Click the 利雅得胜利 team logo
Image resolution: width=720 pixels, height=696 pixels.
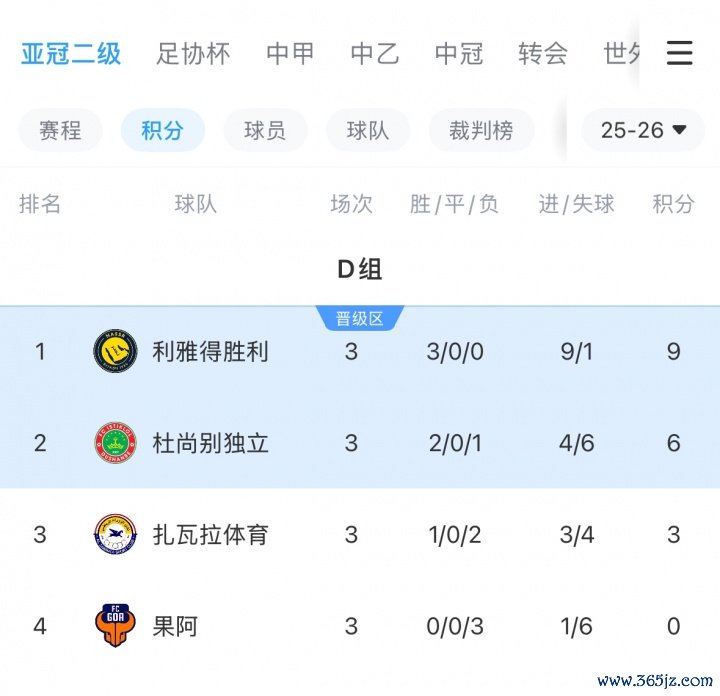tap(115, 351)
